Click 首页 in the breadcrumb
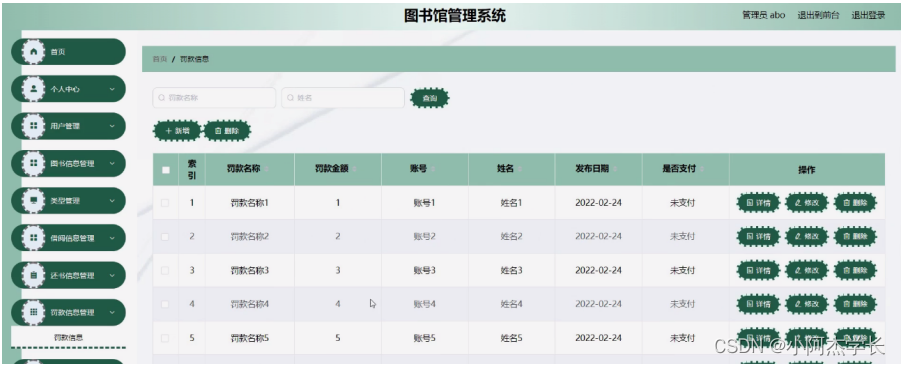 [x=160, y=59]
